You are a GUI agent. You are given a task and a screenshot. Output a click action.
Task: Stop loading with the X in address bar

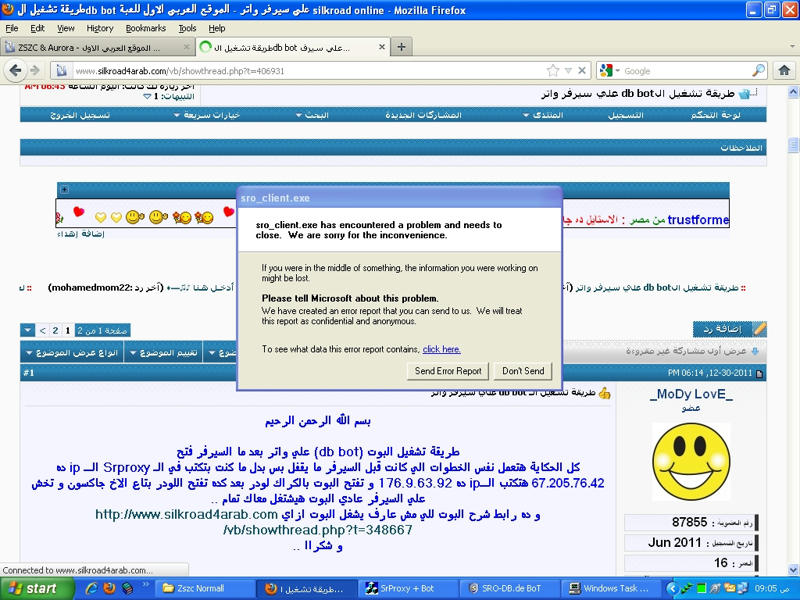[582, 70]
